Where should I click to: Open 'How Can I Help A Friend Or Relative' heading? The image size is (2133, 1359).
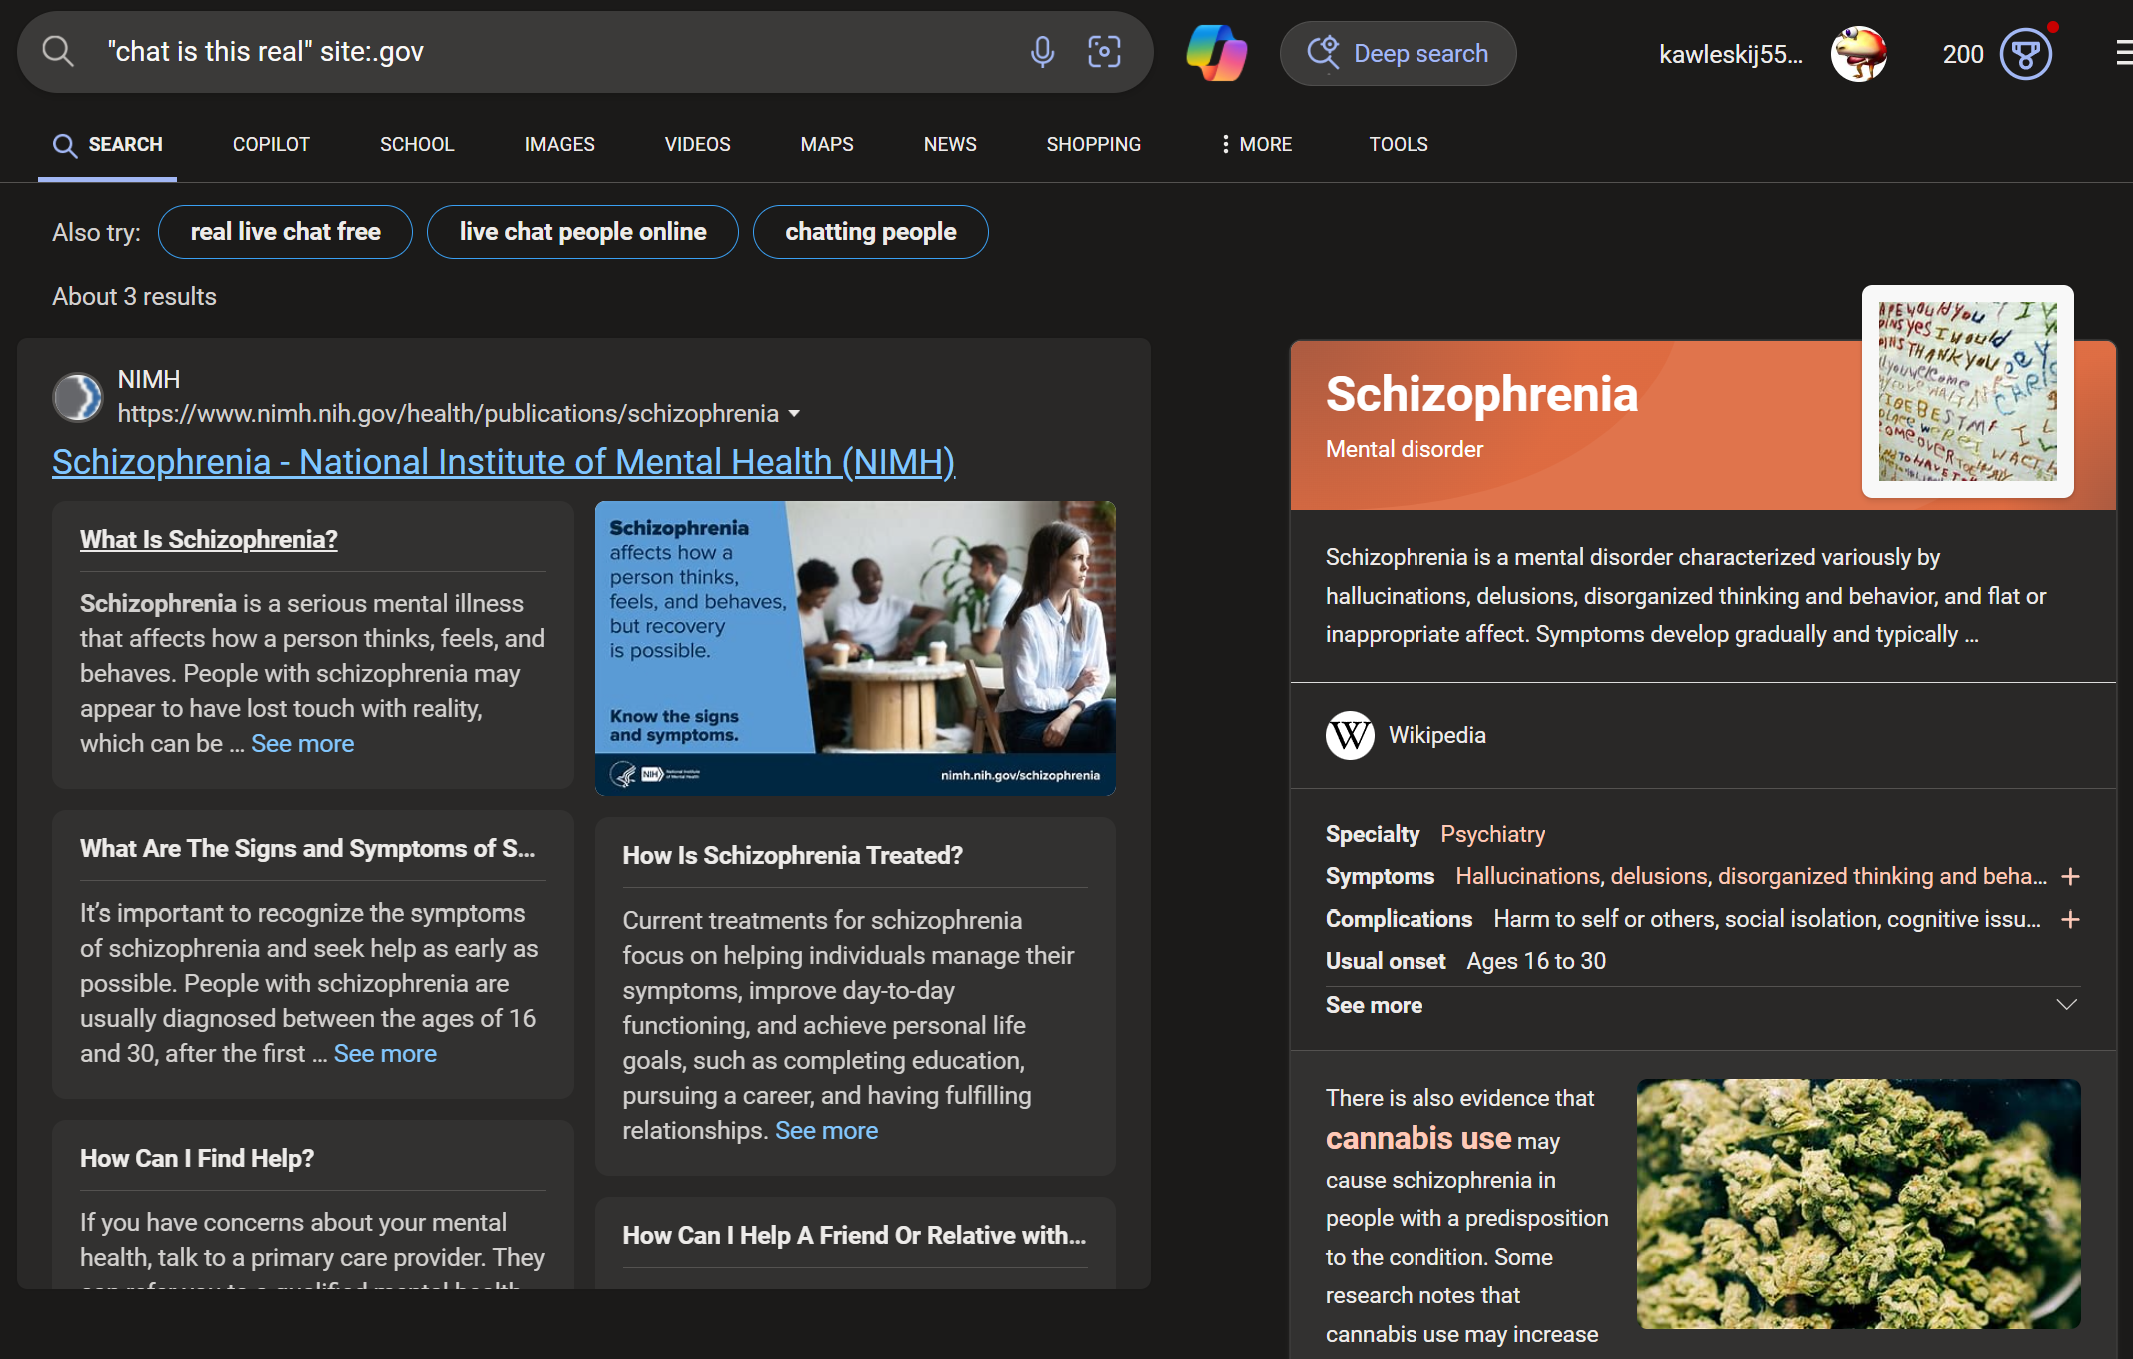pyautogui.click(x=854, y=1235)
